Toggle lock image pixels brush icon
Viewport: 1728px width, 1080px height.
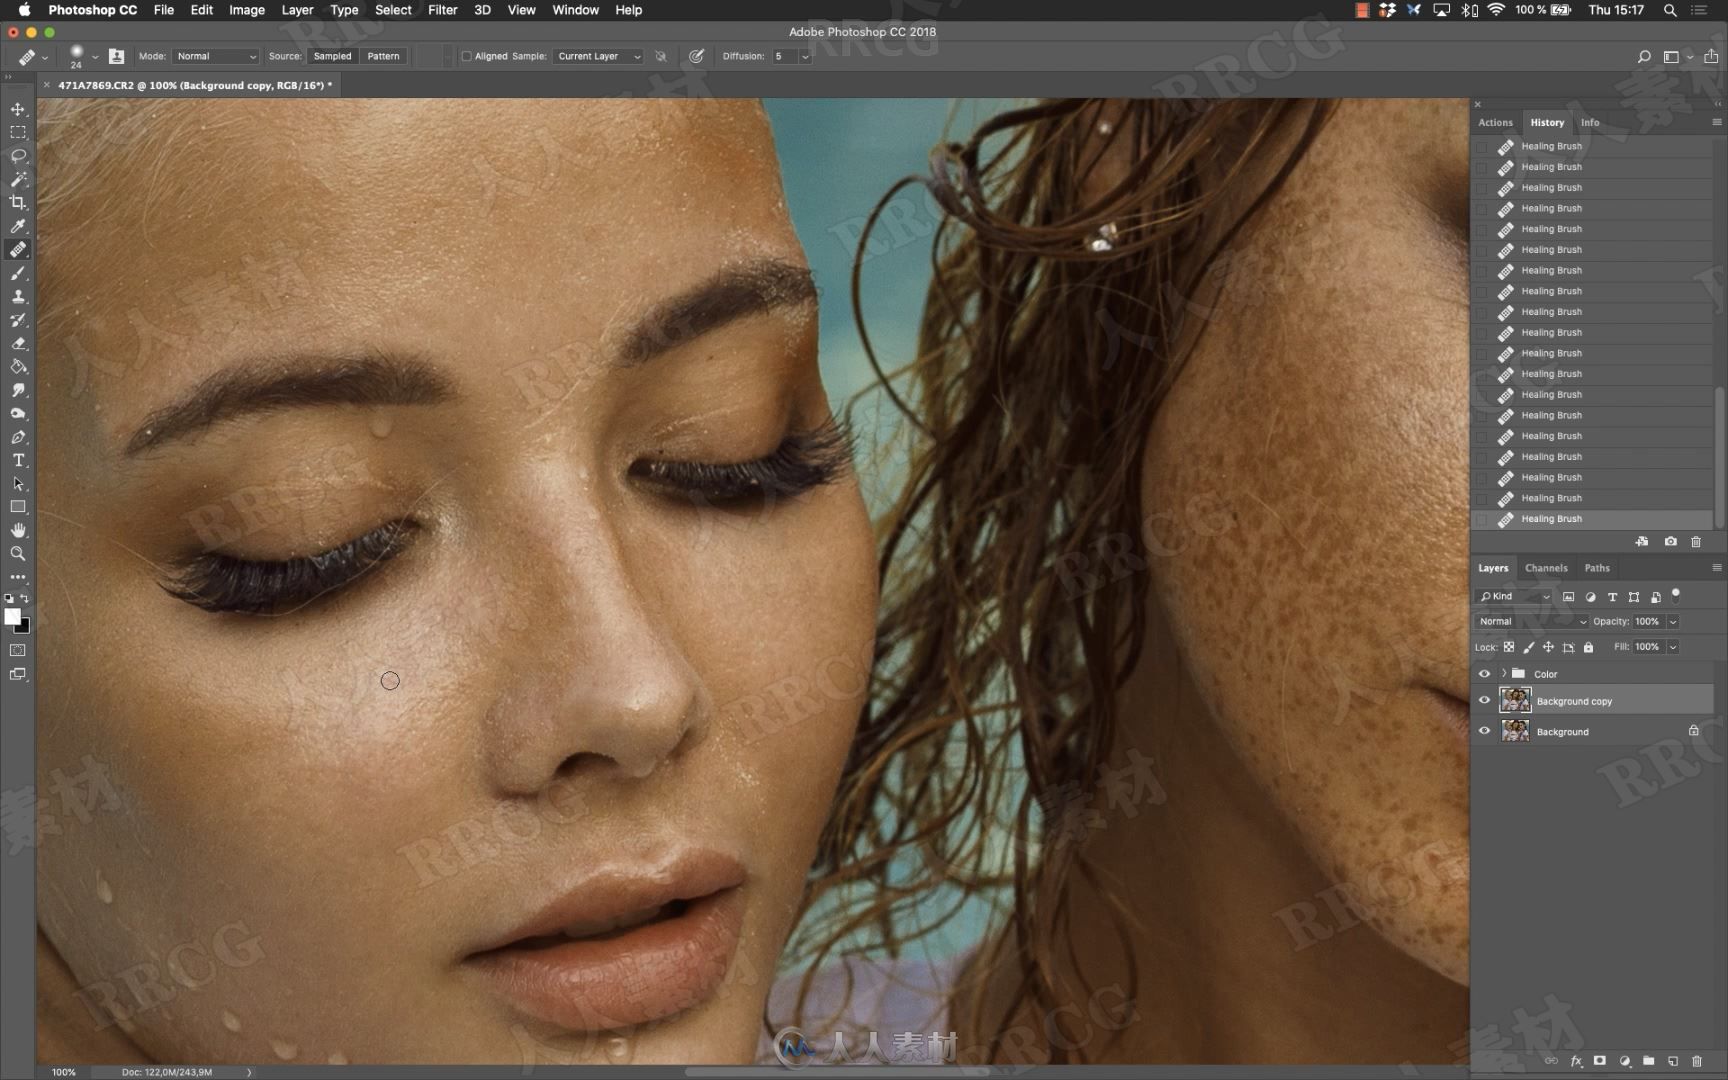(1529, 647)
